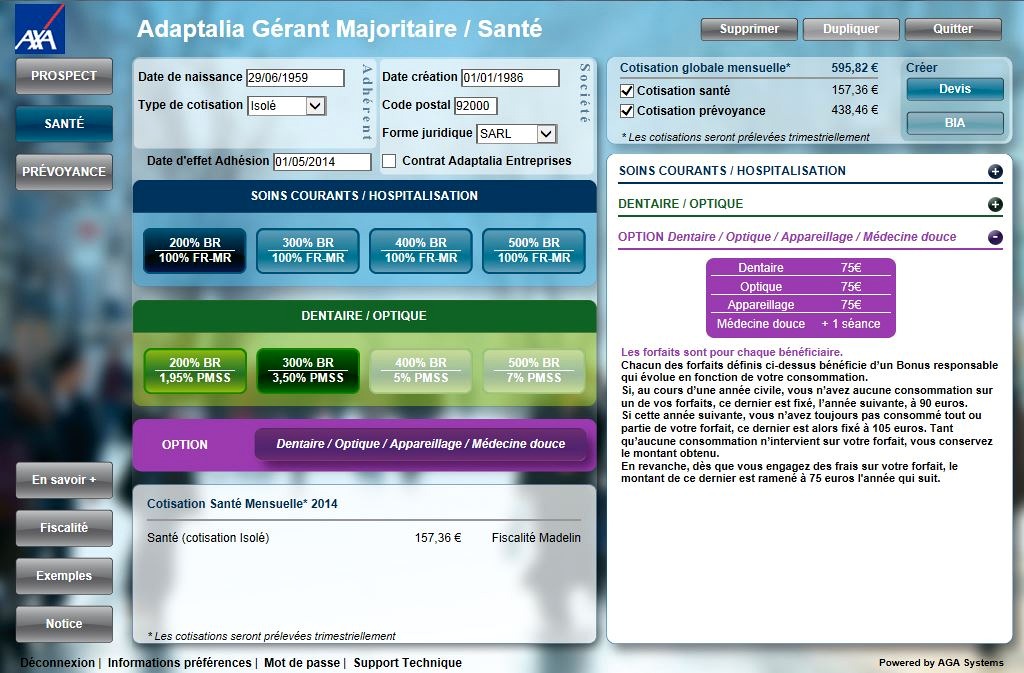1024x673 pixels.
Task: Open the Exemples page
Action: pyautogui.click(x=64, y=576)
